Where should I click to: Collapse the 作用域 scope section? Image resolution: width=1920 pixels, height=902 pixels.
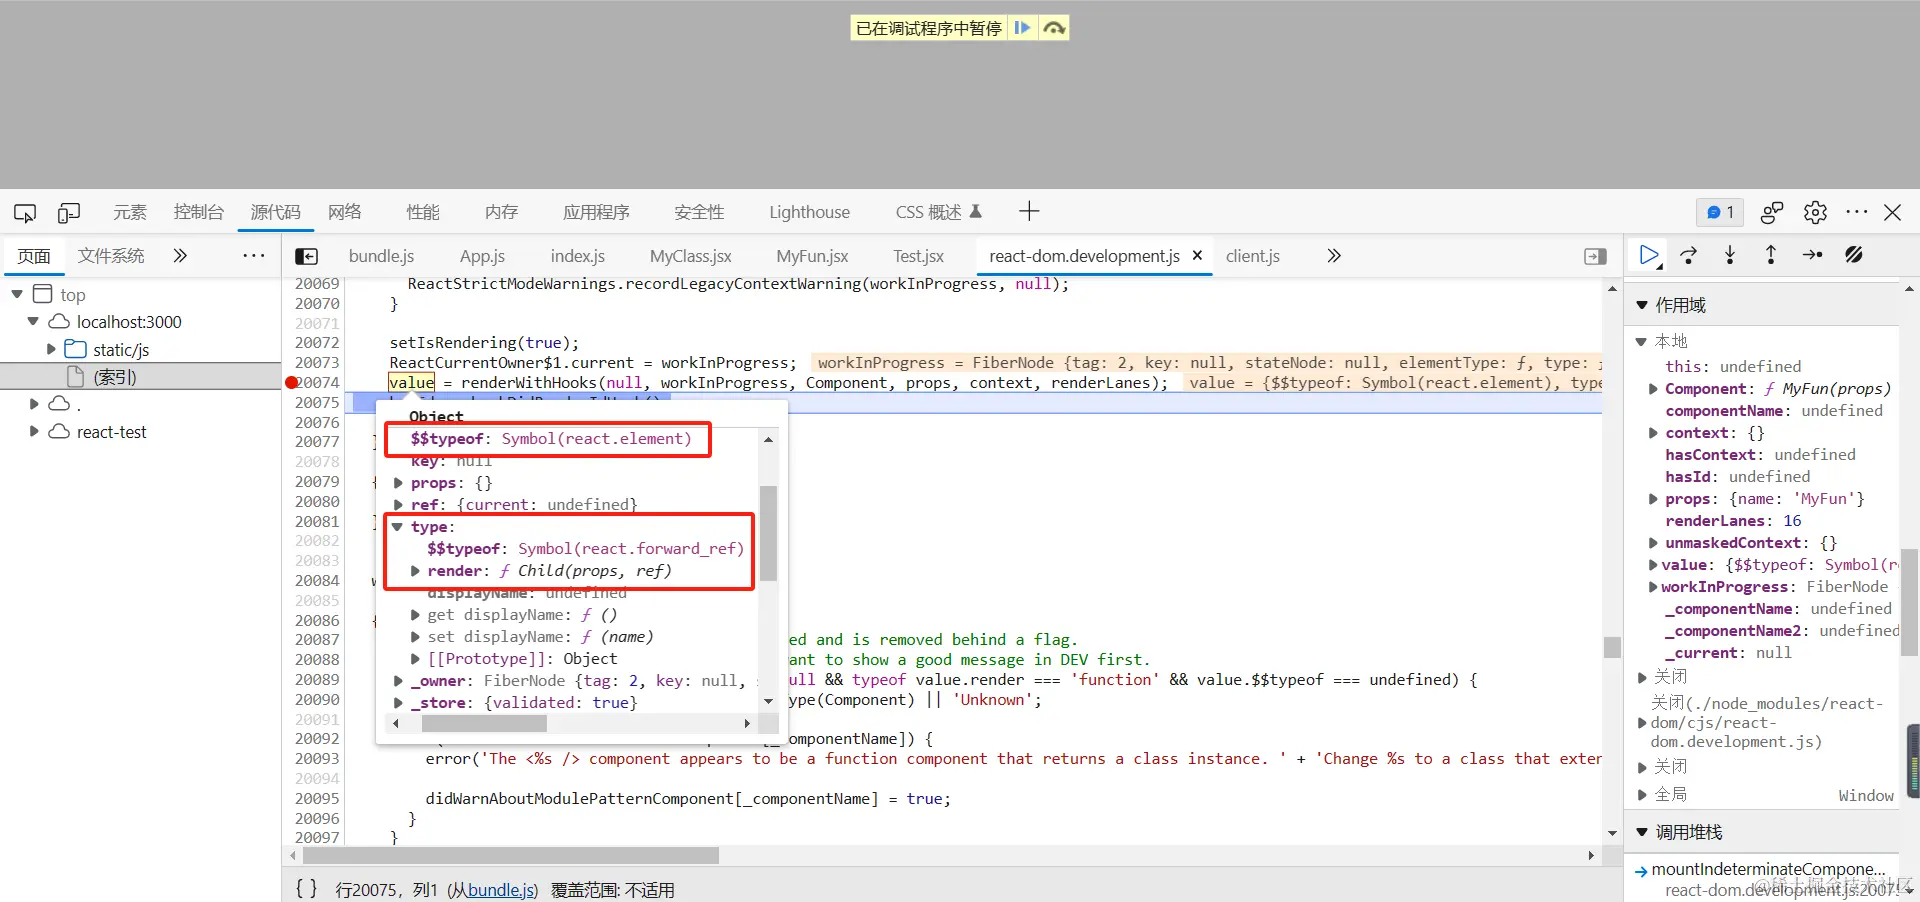(x=1641, y=305)
